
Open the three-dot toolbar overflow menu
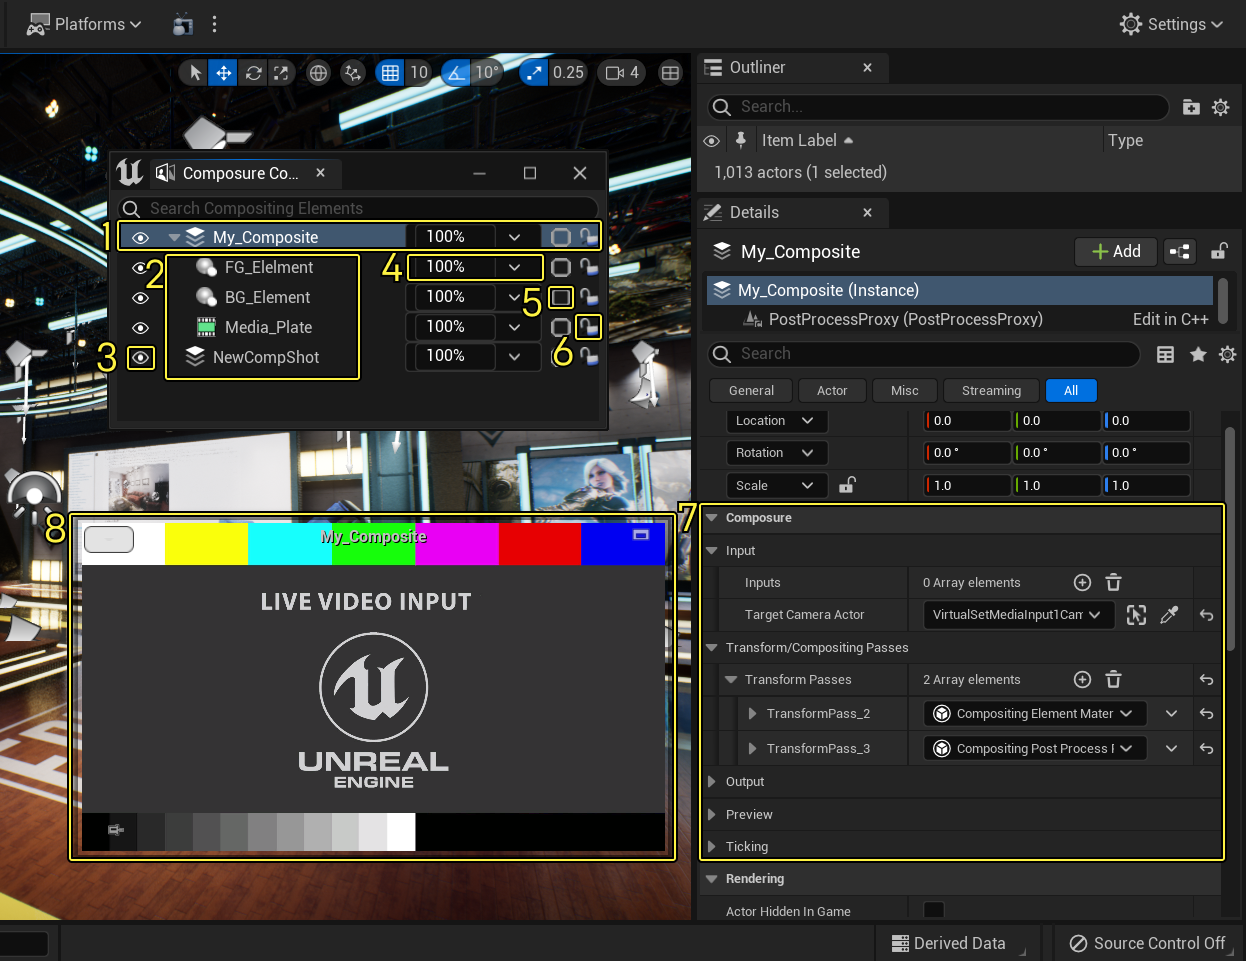click(x=214, y=24)
